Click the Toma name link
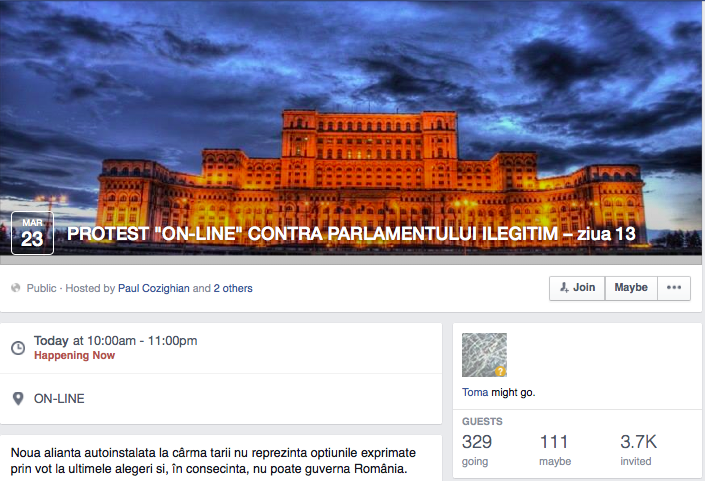Viewport: 705px width, 481px height. pyautogui.click(x=475, y=392)
